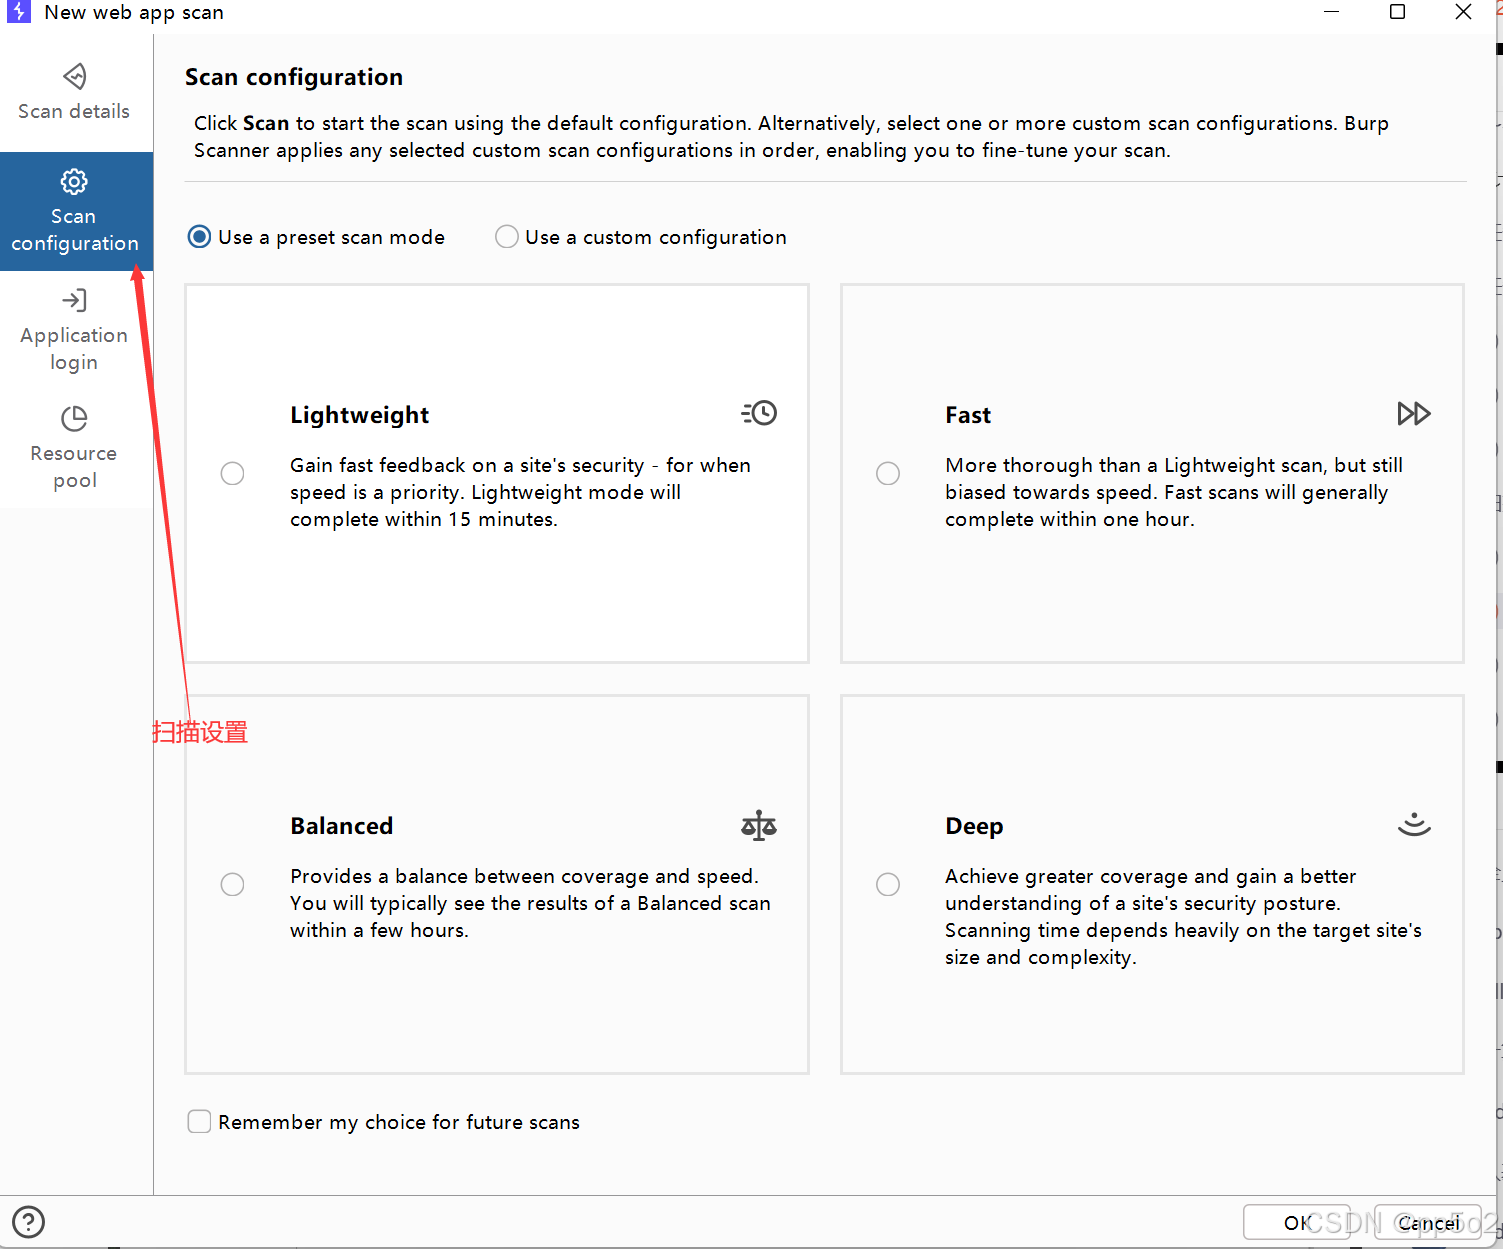Screen dimensions: 1503x1249
Task: Go to the Resource pool section
Action: click(x=75, y=448)
